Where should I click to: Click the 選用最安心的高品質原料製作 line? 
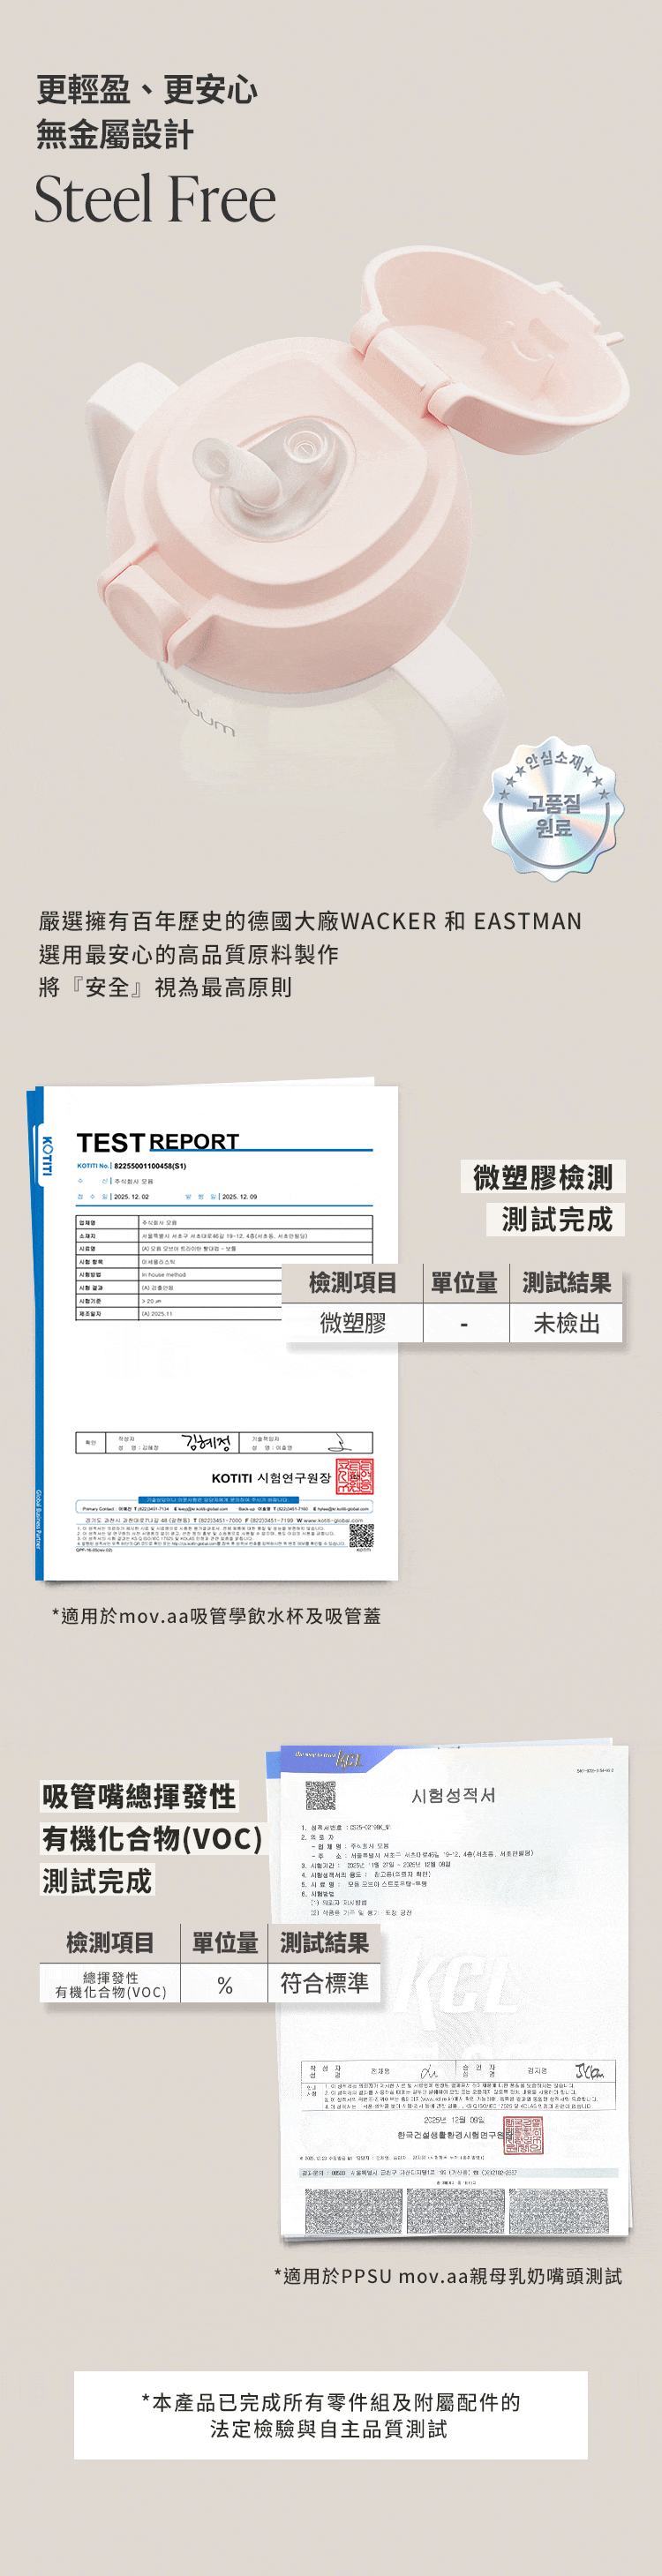tap(188, 954)
